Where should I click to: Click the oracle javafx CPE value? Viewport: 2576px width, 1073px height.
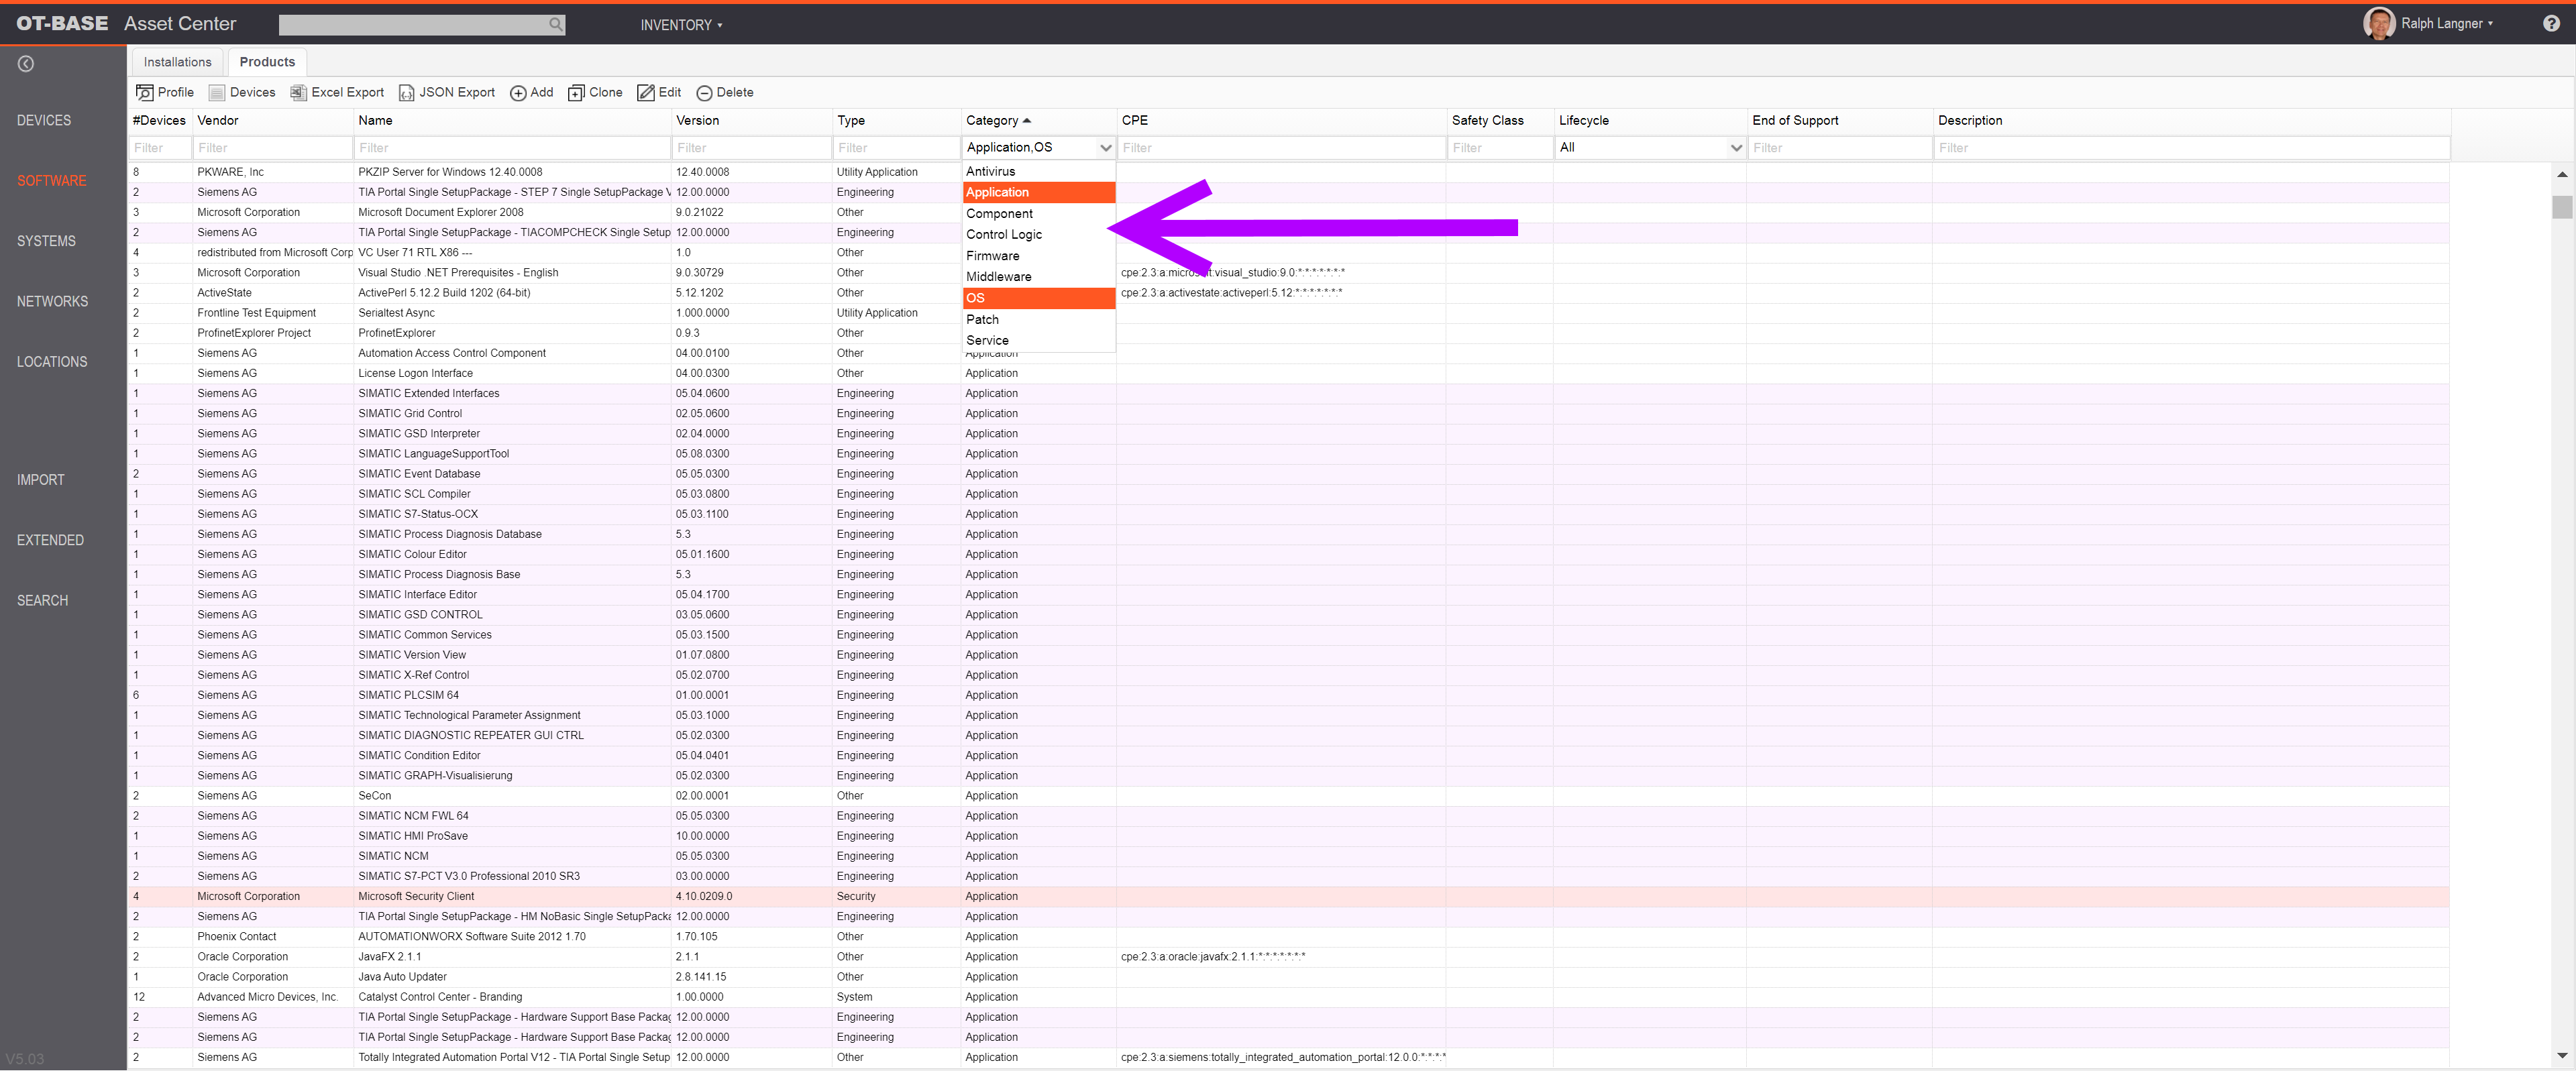1212,957
